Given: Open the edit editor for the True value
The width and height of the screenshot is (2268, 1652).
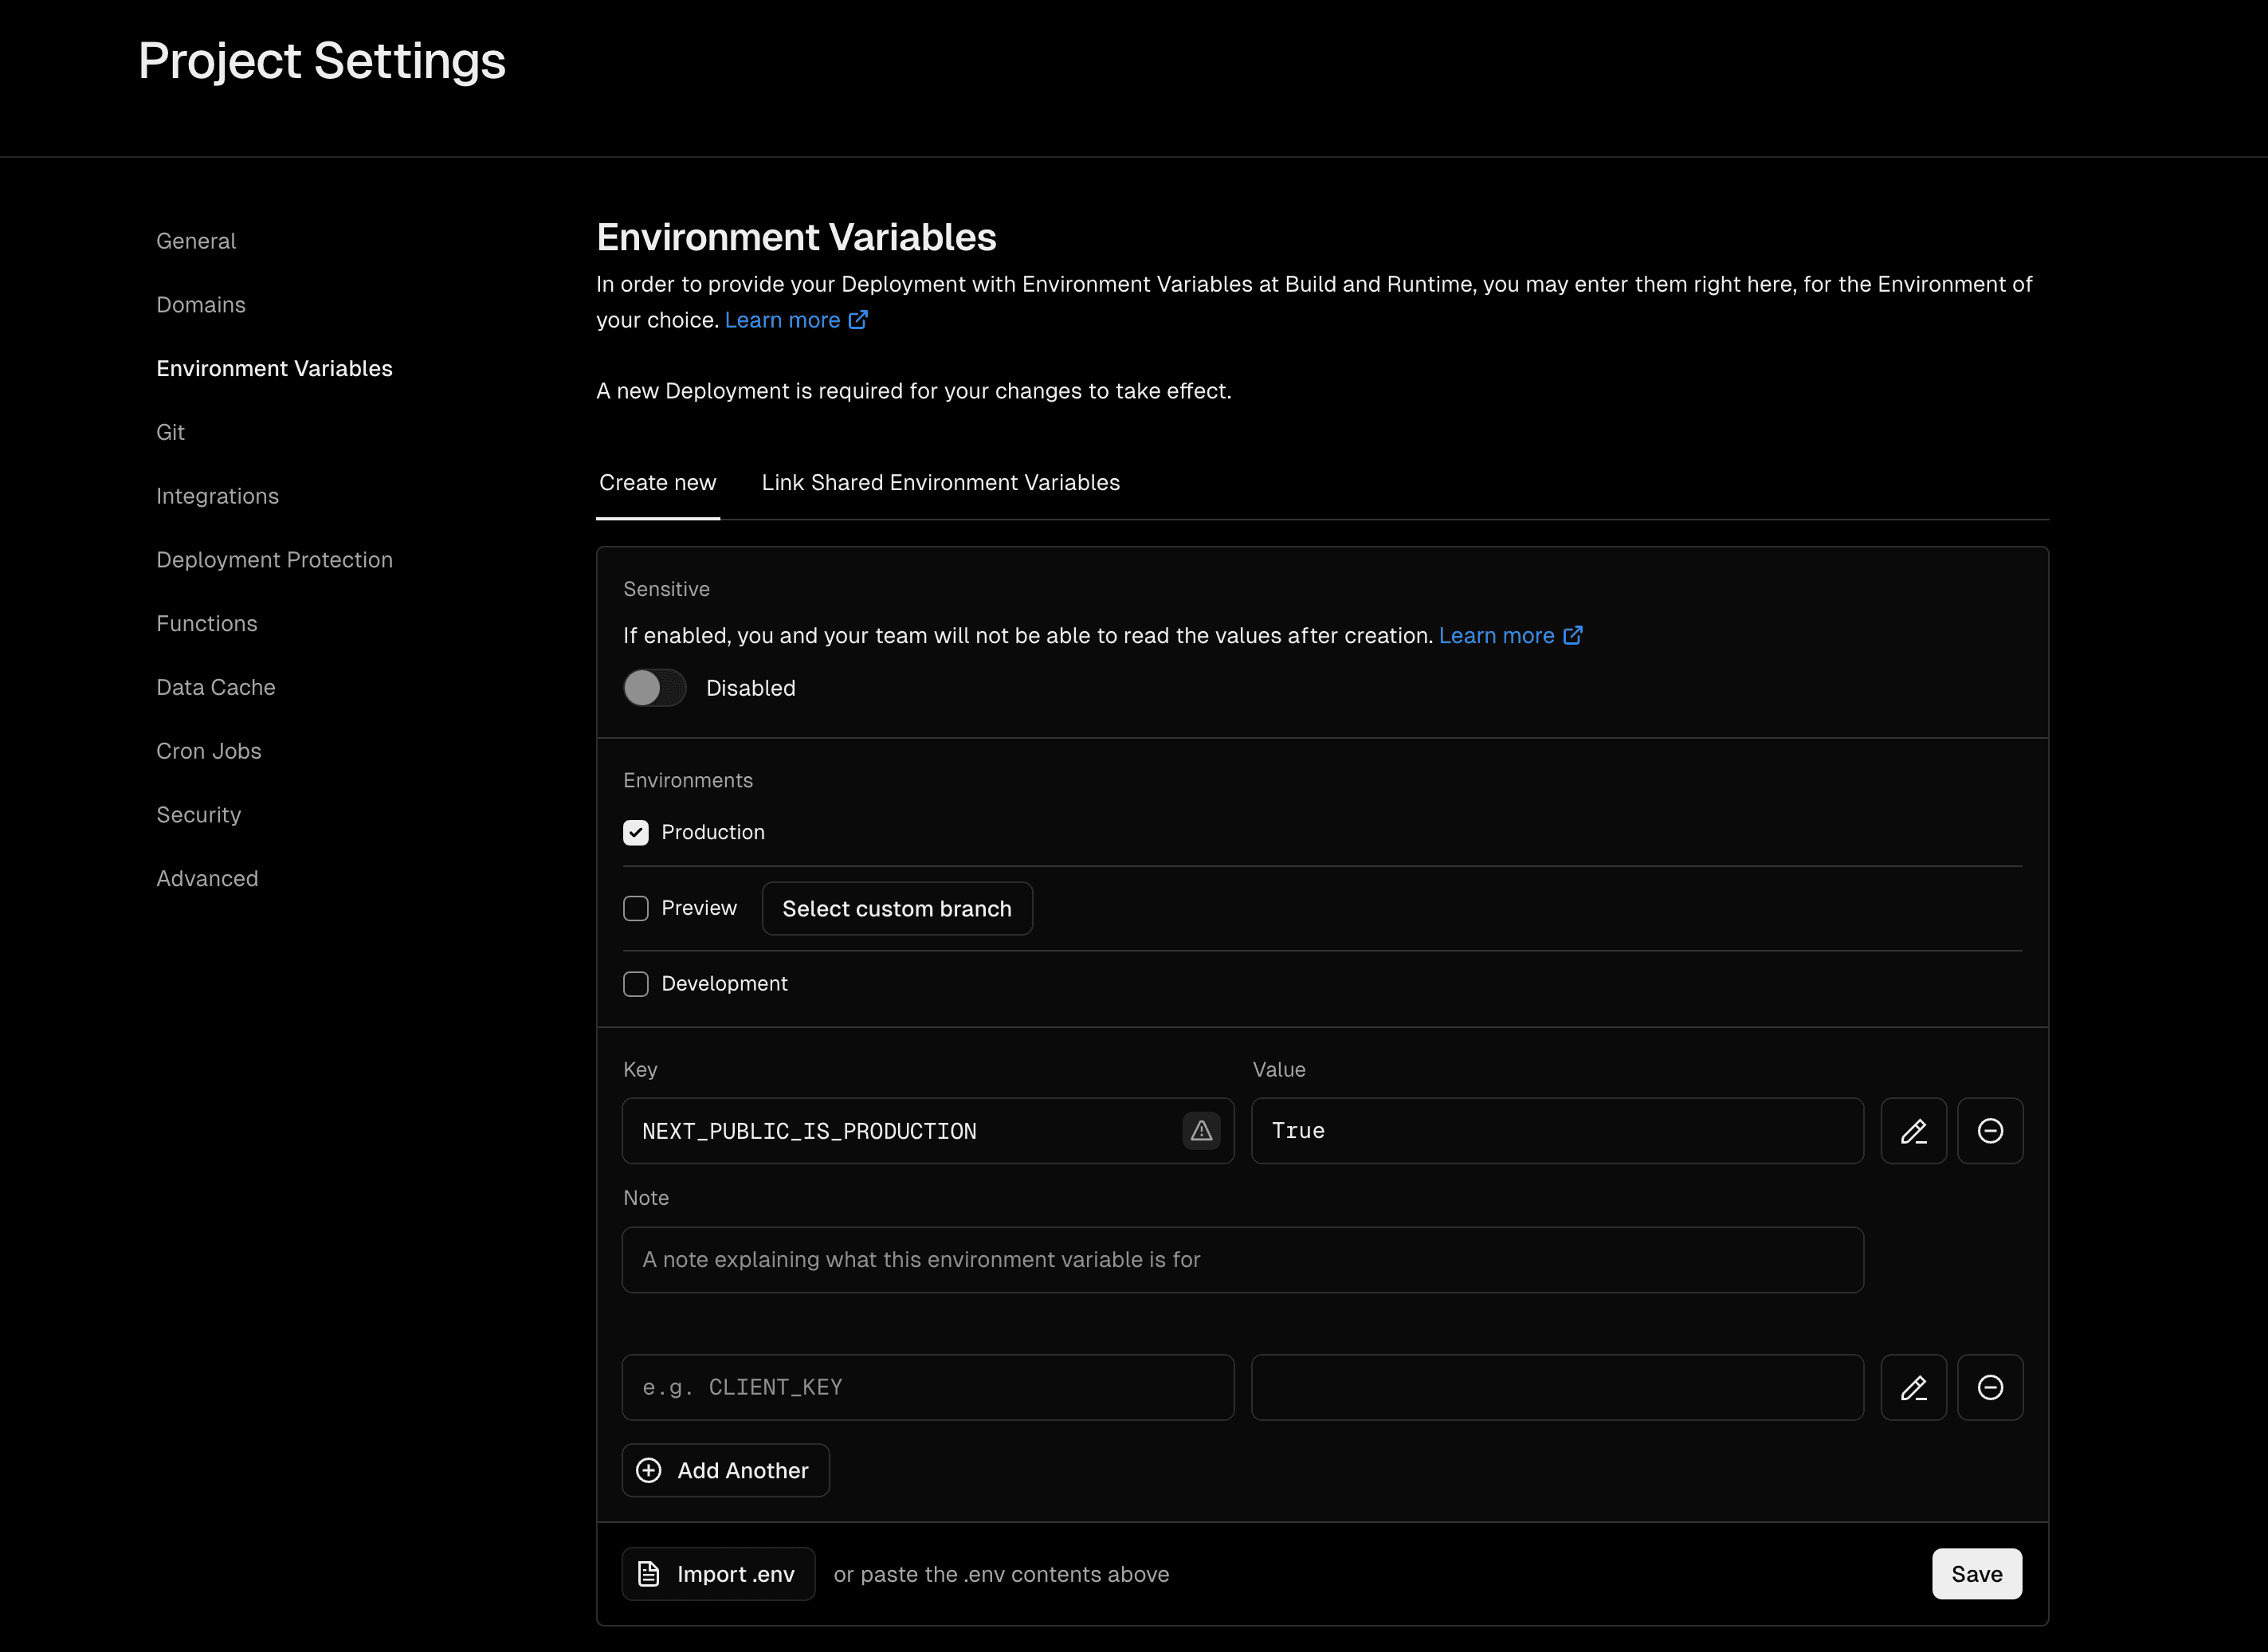Looking at the screenshot, I should click(x=1913, y=1131).
